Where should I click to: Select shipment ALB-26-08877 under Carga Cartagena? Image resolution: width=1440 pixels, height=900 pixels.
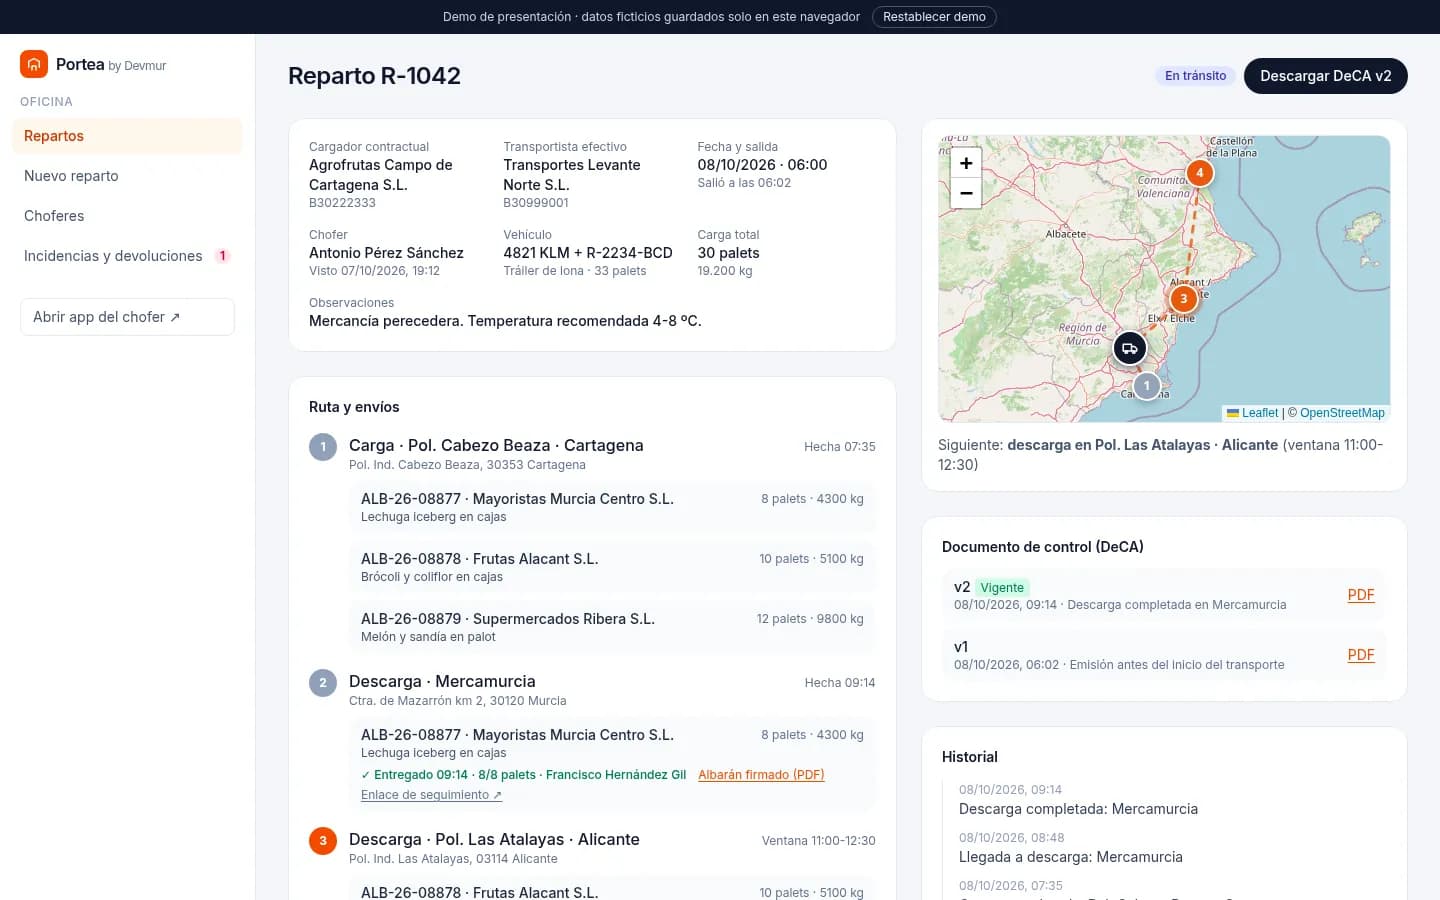[x=612, y=507]
